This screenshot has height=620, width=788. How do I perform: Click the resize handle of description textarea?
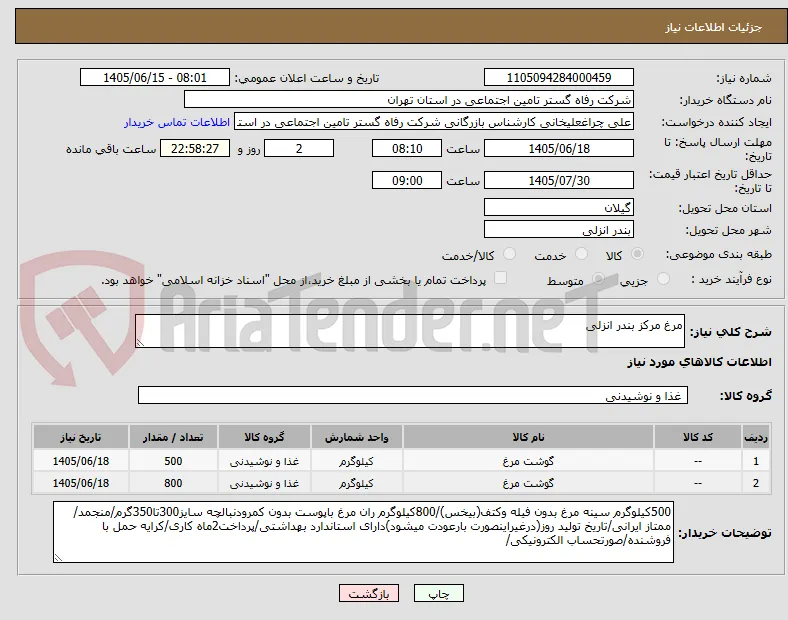140,343
